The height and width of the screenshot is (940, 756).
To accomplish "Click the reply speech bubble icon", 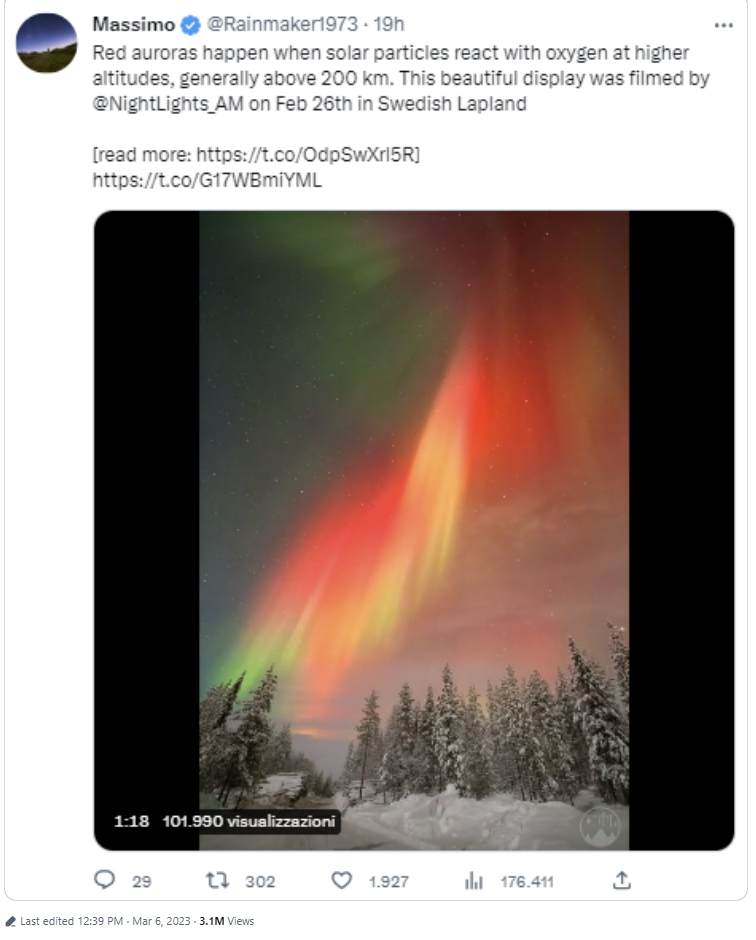I will tap(105, 879).
